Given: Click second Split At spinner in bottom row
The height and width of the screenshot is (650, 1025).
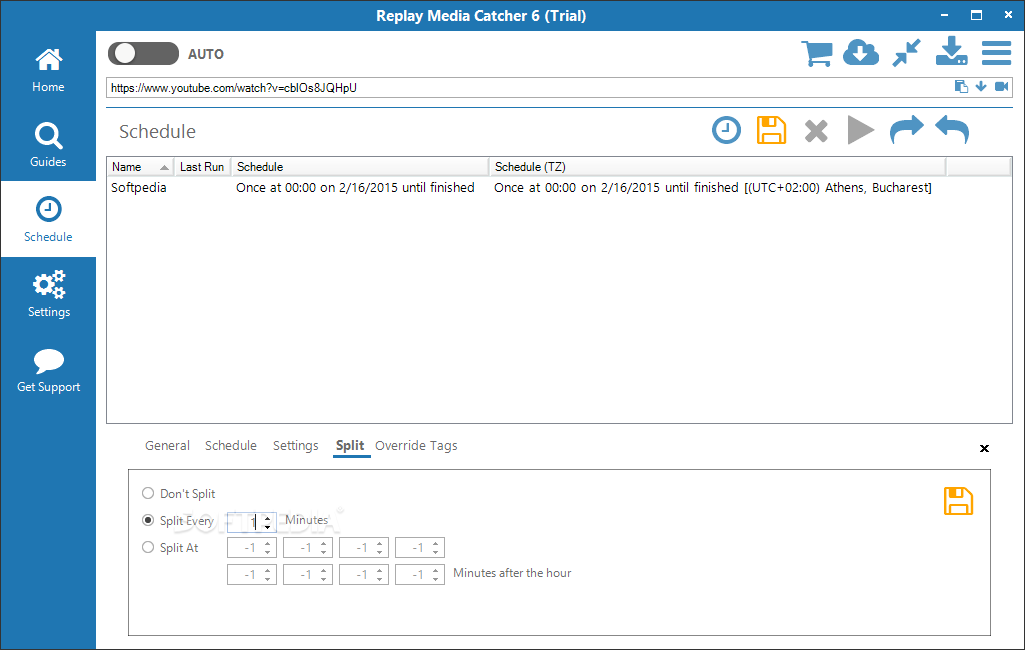Looking at the screenshot, I should click(x=308, y=575).
